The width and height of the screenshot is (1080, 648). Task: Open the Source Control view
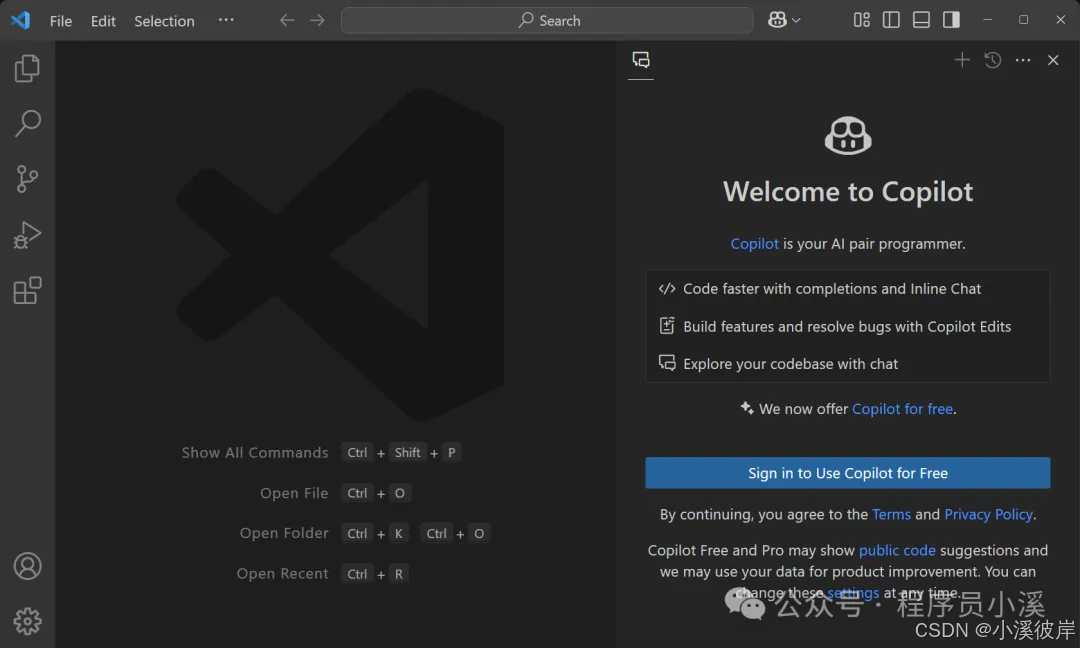(x=28, y=179)
